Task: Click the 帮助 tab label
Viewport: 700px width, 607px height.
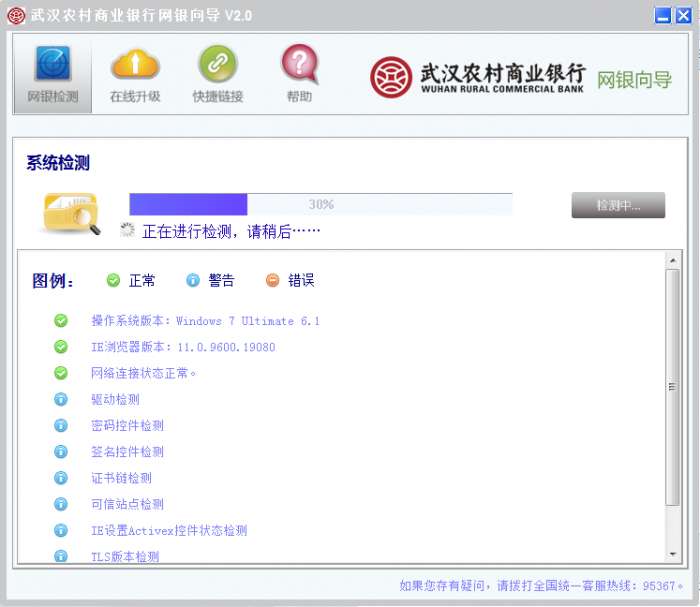Action: click(300, 96)
